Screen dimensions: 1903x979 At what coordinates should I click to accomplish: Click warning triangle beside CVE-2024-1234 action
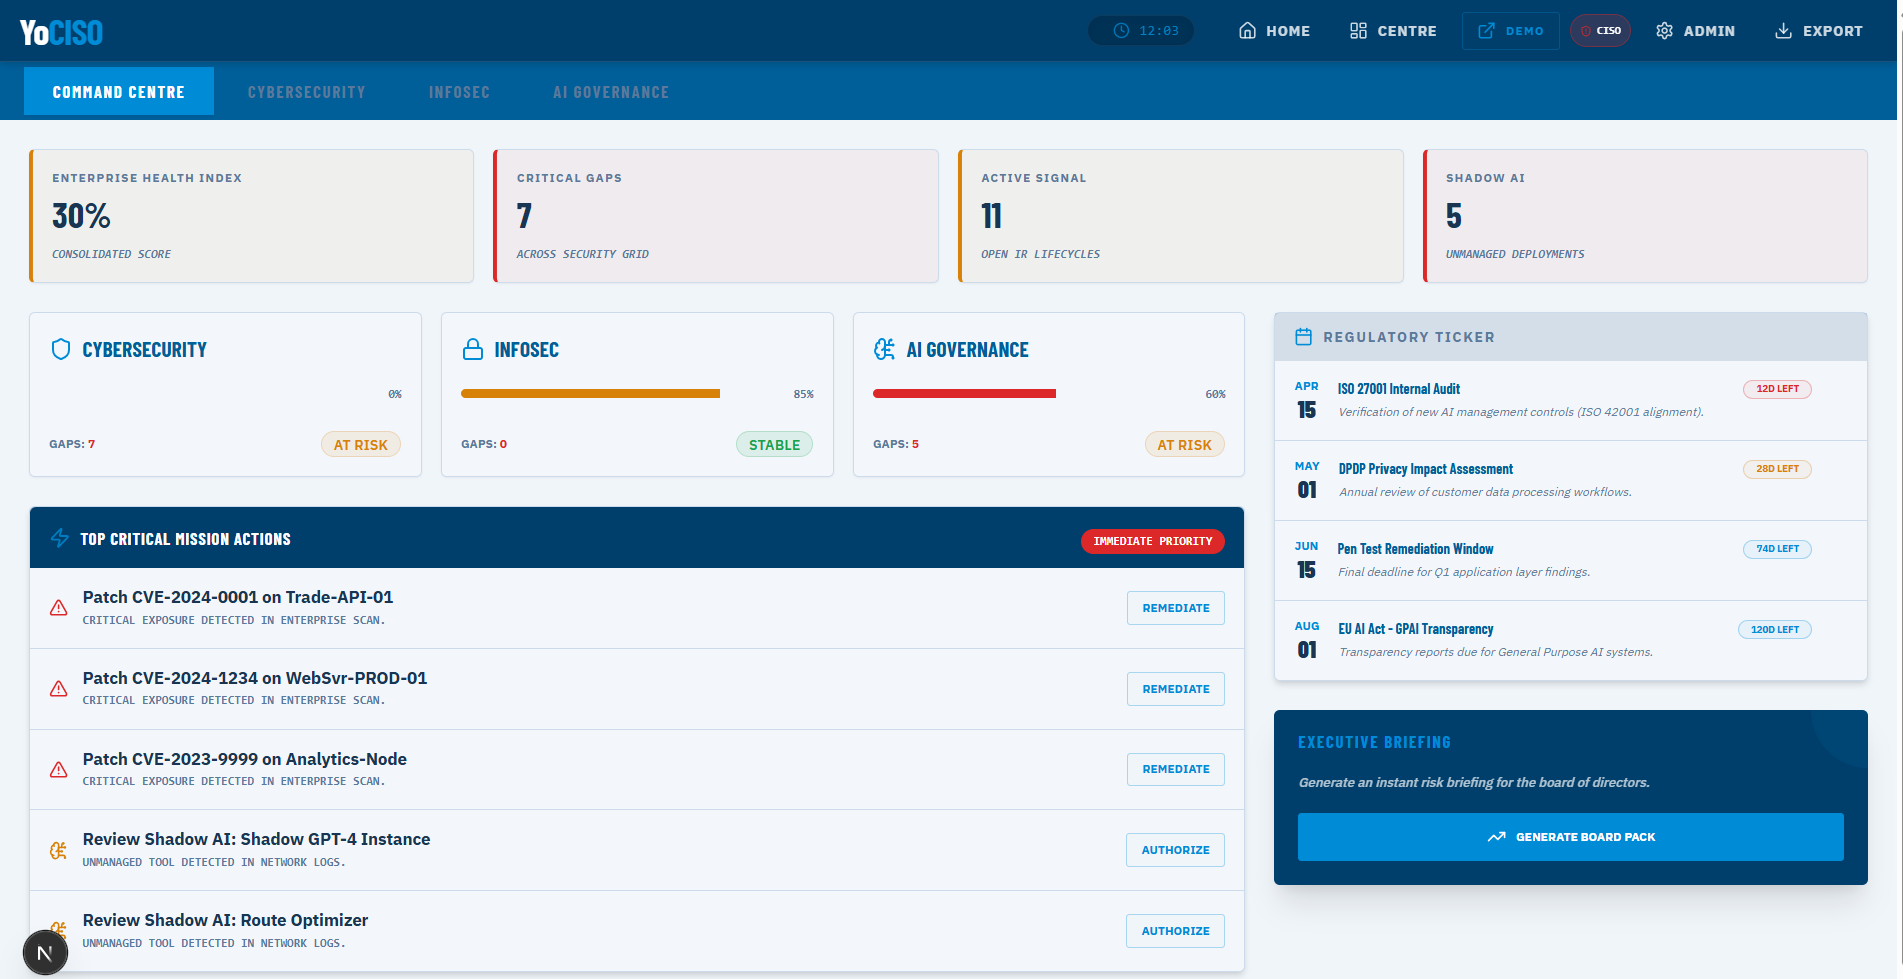(59, 689)
